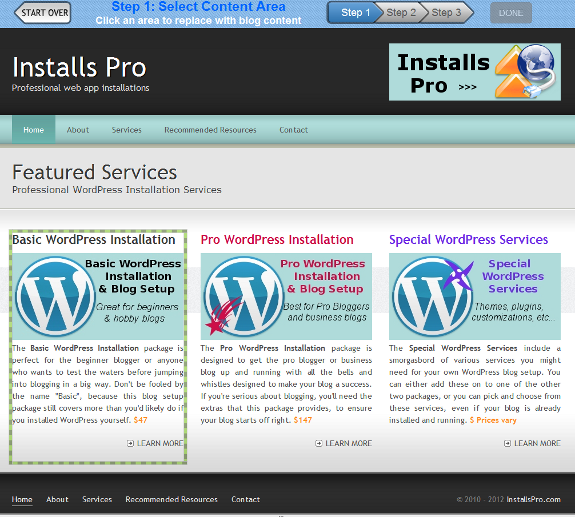Click the Special Services description paragraph
This screenshot has height=517, width=575.
click(475, 384)
